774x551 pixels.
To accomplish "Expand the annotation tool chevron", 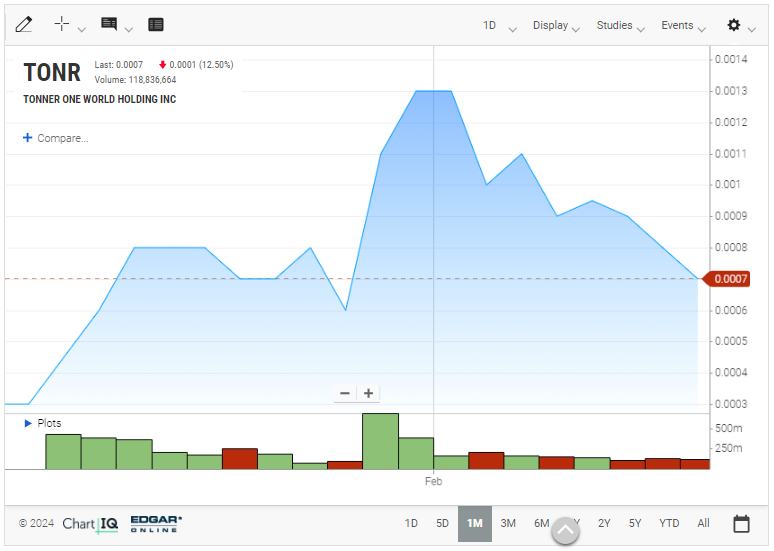I will pyautogui.click(x=129, y=30).
